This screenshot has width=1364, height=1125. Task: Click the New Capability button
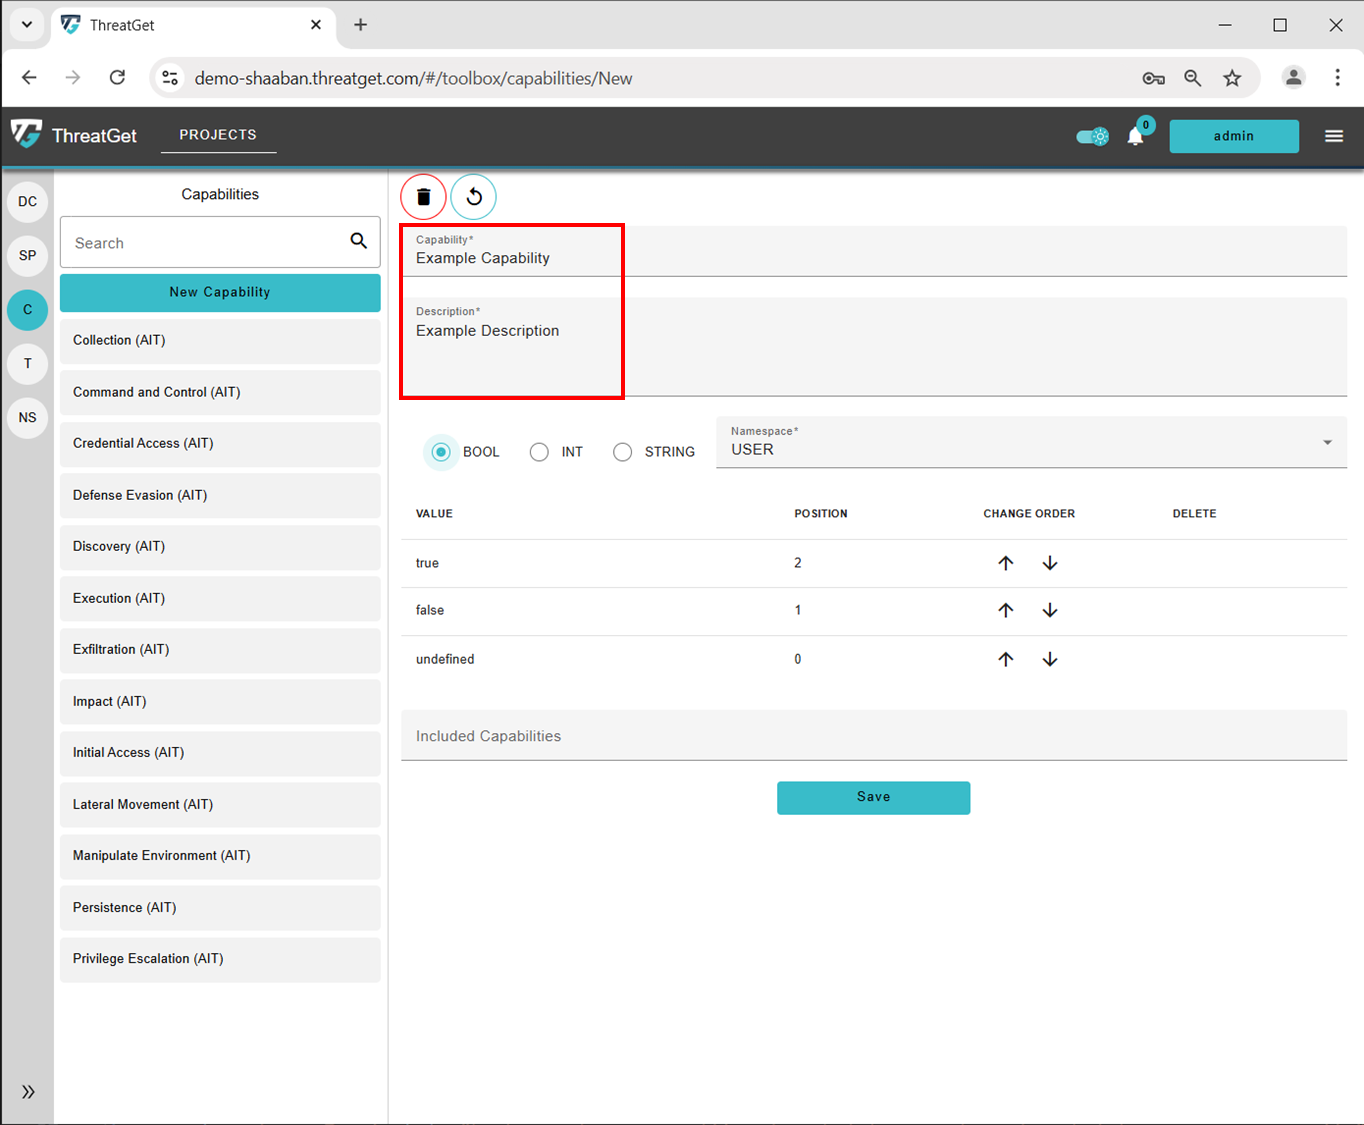click(x=220, y=292)
